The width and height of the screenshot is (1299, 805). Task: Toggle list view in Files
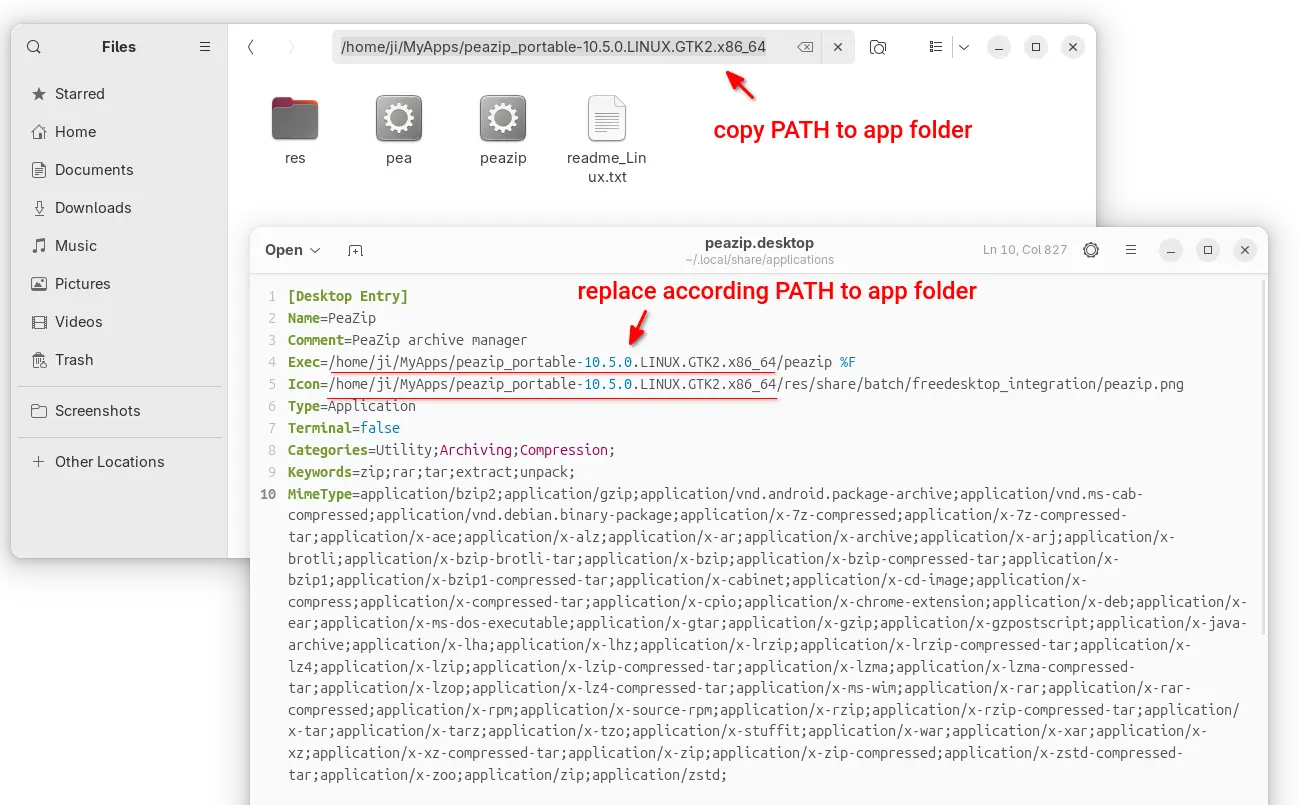click(936, 47)
